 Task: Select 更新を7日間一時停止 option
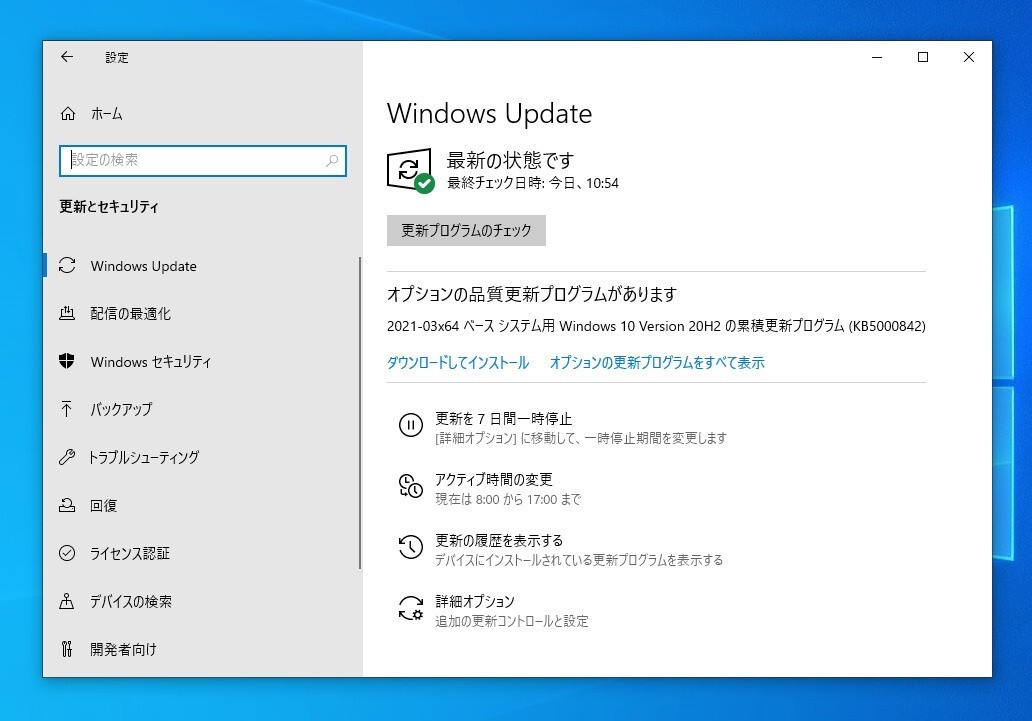563,428
